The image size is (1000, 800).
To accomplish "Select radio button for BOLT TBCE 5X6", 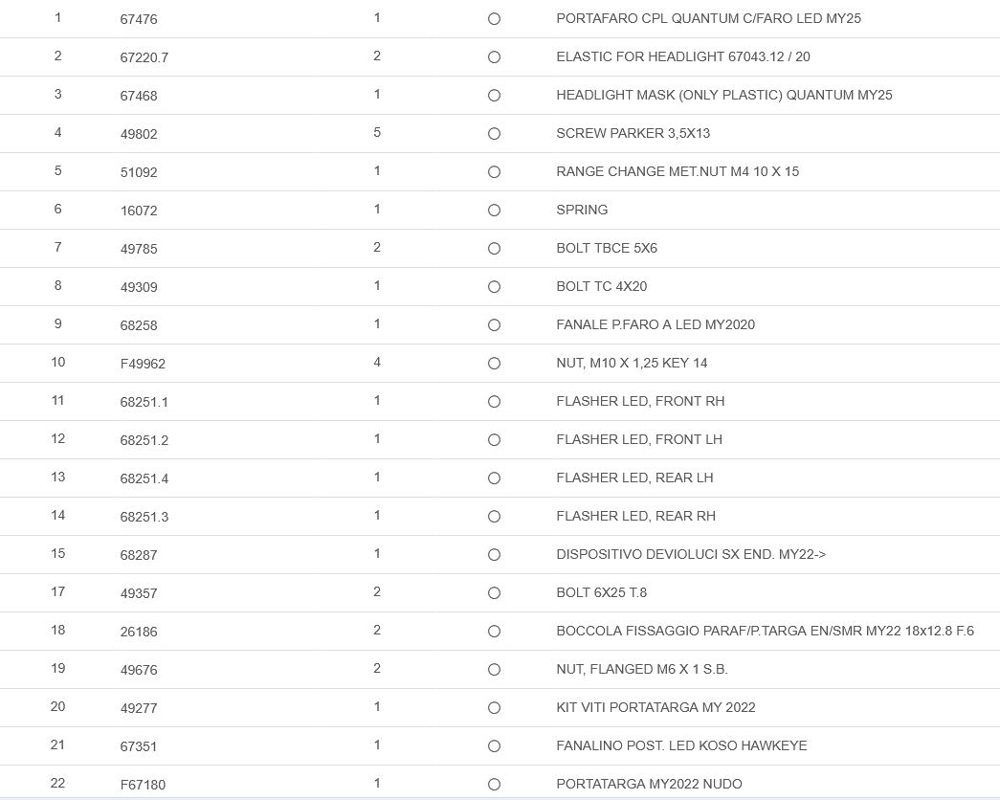I will [494, 249].
